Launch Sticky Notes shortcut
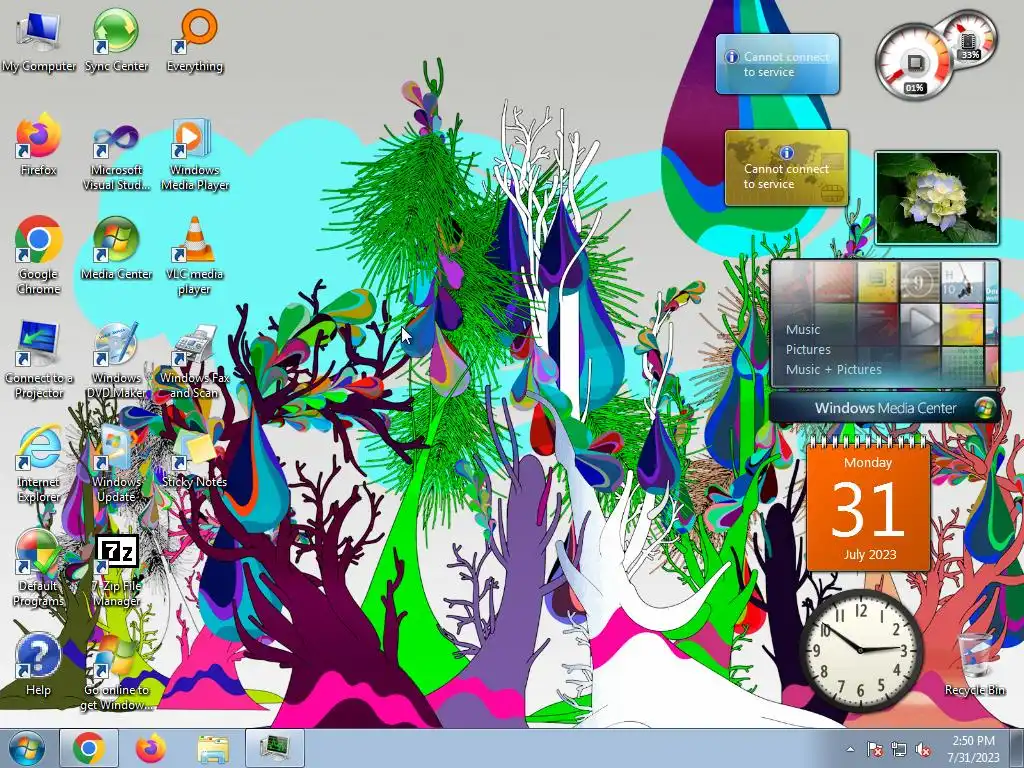 [x=195, y=457]
